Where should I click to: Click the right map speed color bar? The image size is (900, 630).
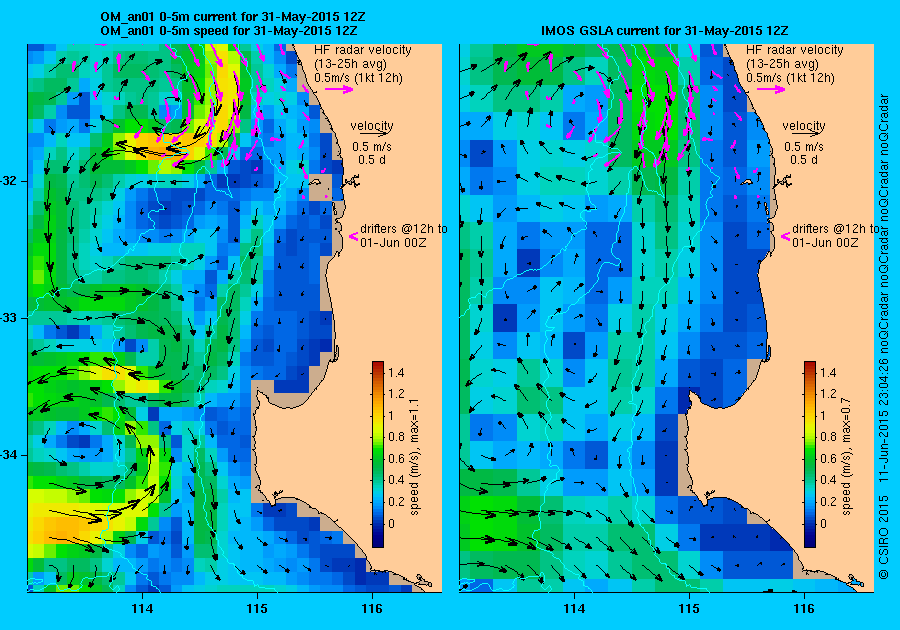pos(810,454)
